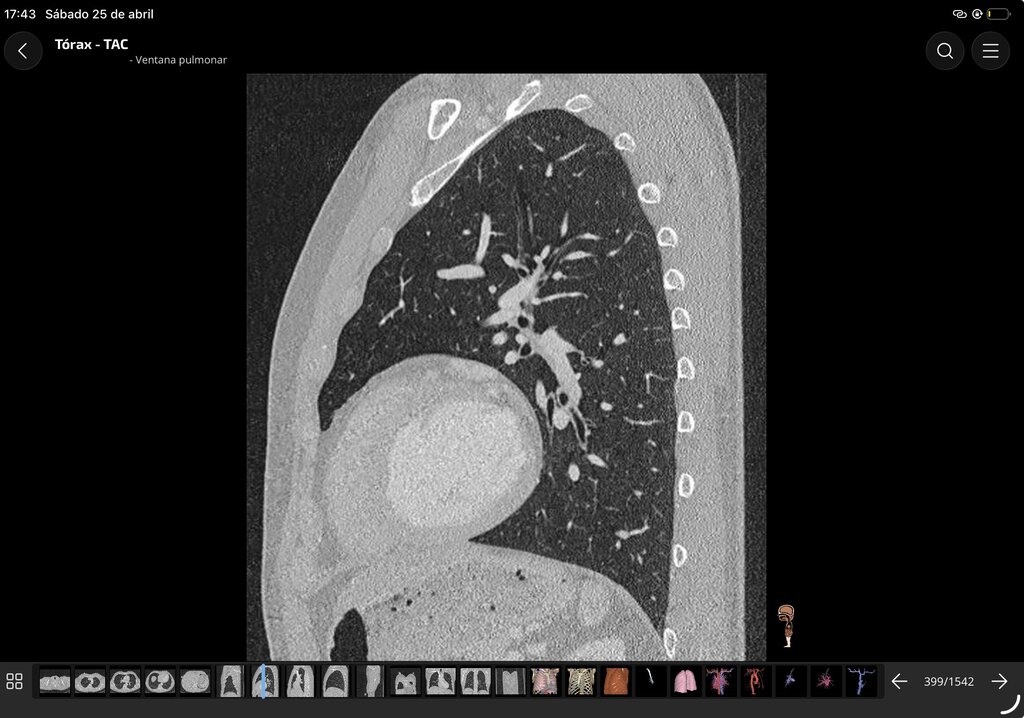Open the grid view of all series
Image resolution: width=1024 pixels, height=718 pixels.
tap(14, 681)
